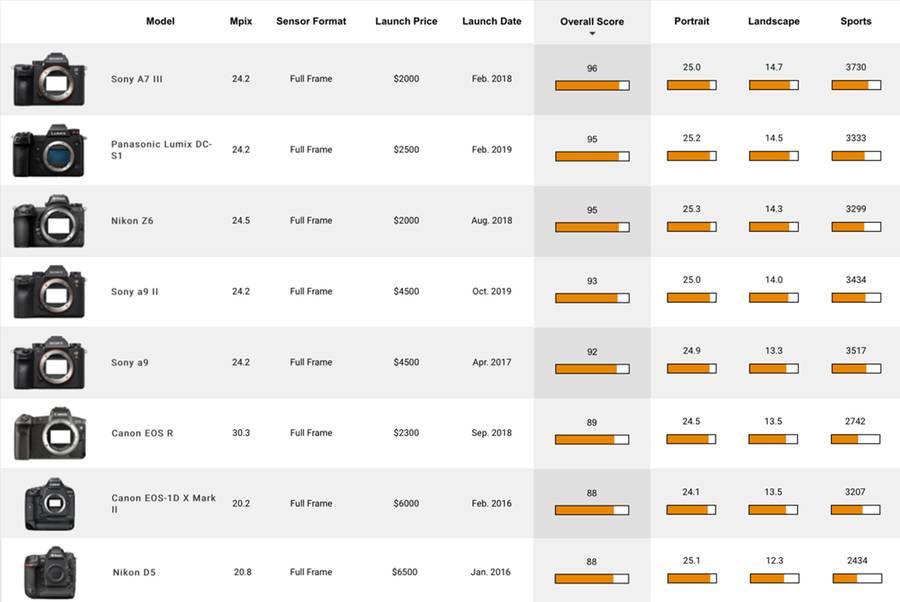Image resolution: width=900 pixels, height=602 pixels.
Task: Open the Canon EOS R model link
Action: point(143,434)
